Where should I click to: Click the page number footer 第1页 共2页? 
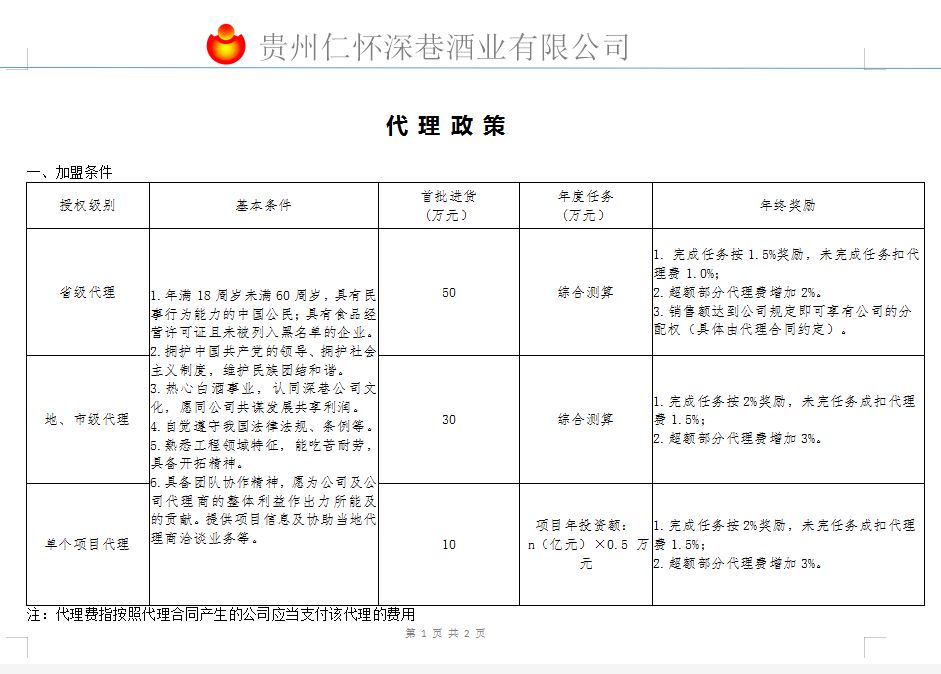click(x=445, y=634)
